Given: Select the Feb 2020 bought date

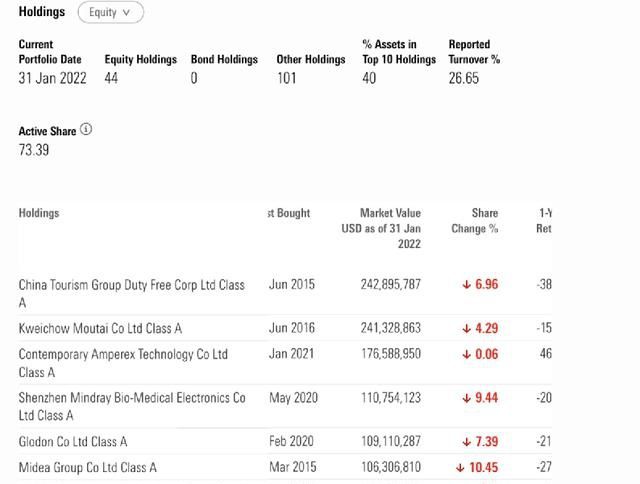Looking at the screenshot, I should coord(291,441).
